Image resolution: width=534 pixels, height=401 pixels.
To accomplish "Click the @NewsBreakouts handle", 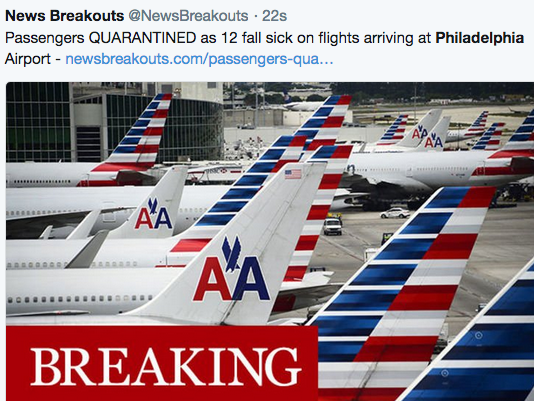I will pos(188,16).
